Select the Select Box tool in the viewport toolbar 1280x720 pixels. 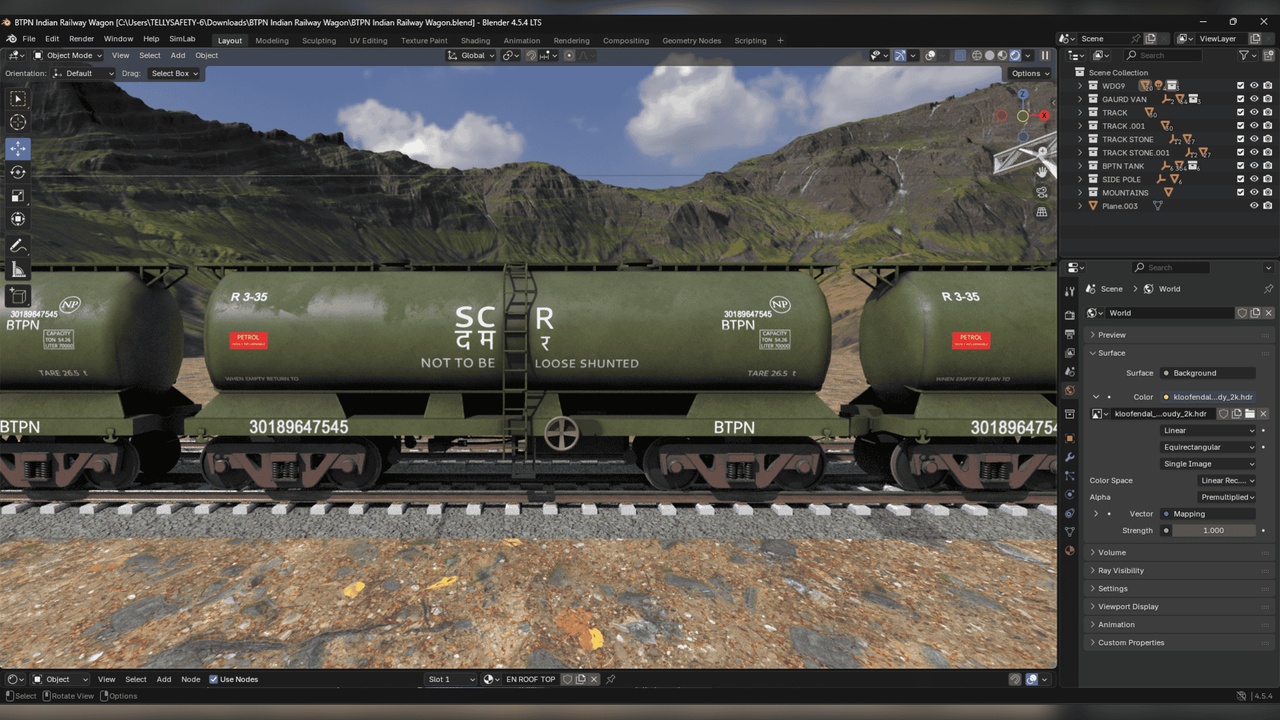click(18, 98)
